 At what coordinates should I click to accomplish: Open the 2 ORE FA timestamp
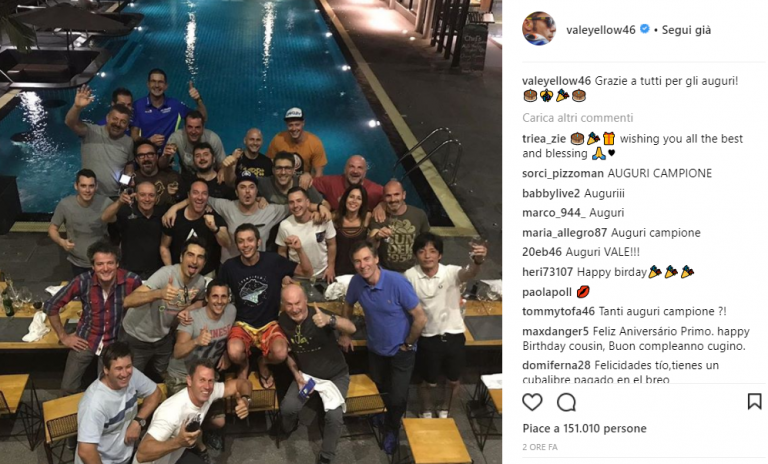540,447
